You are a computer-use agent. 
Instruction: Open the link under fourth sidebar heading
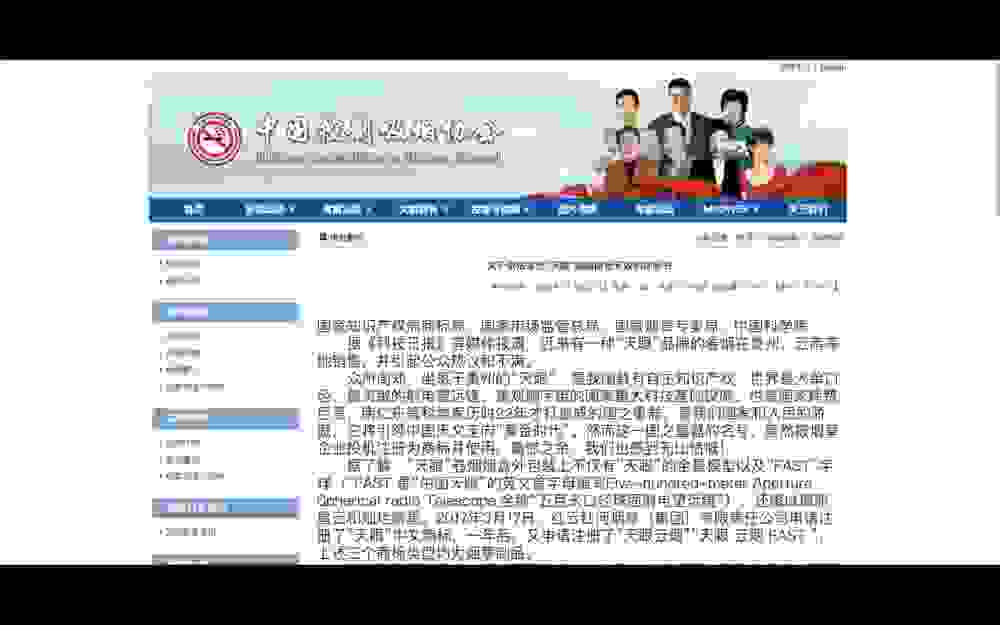click(191, 532)
